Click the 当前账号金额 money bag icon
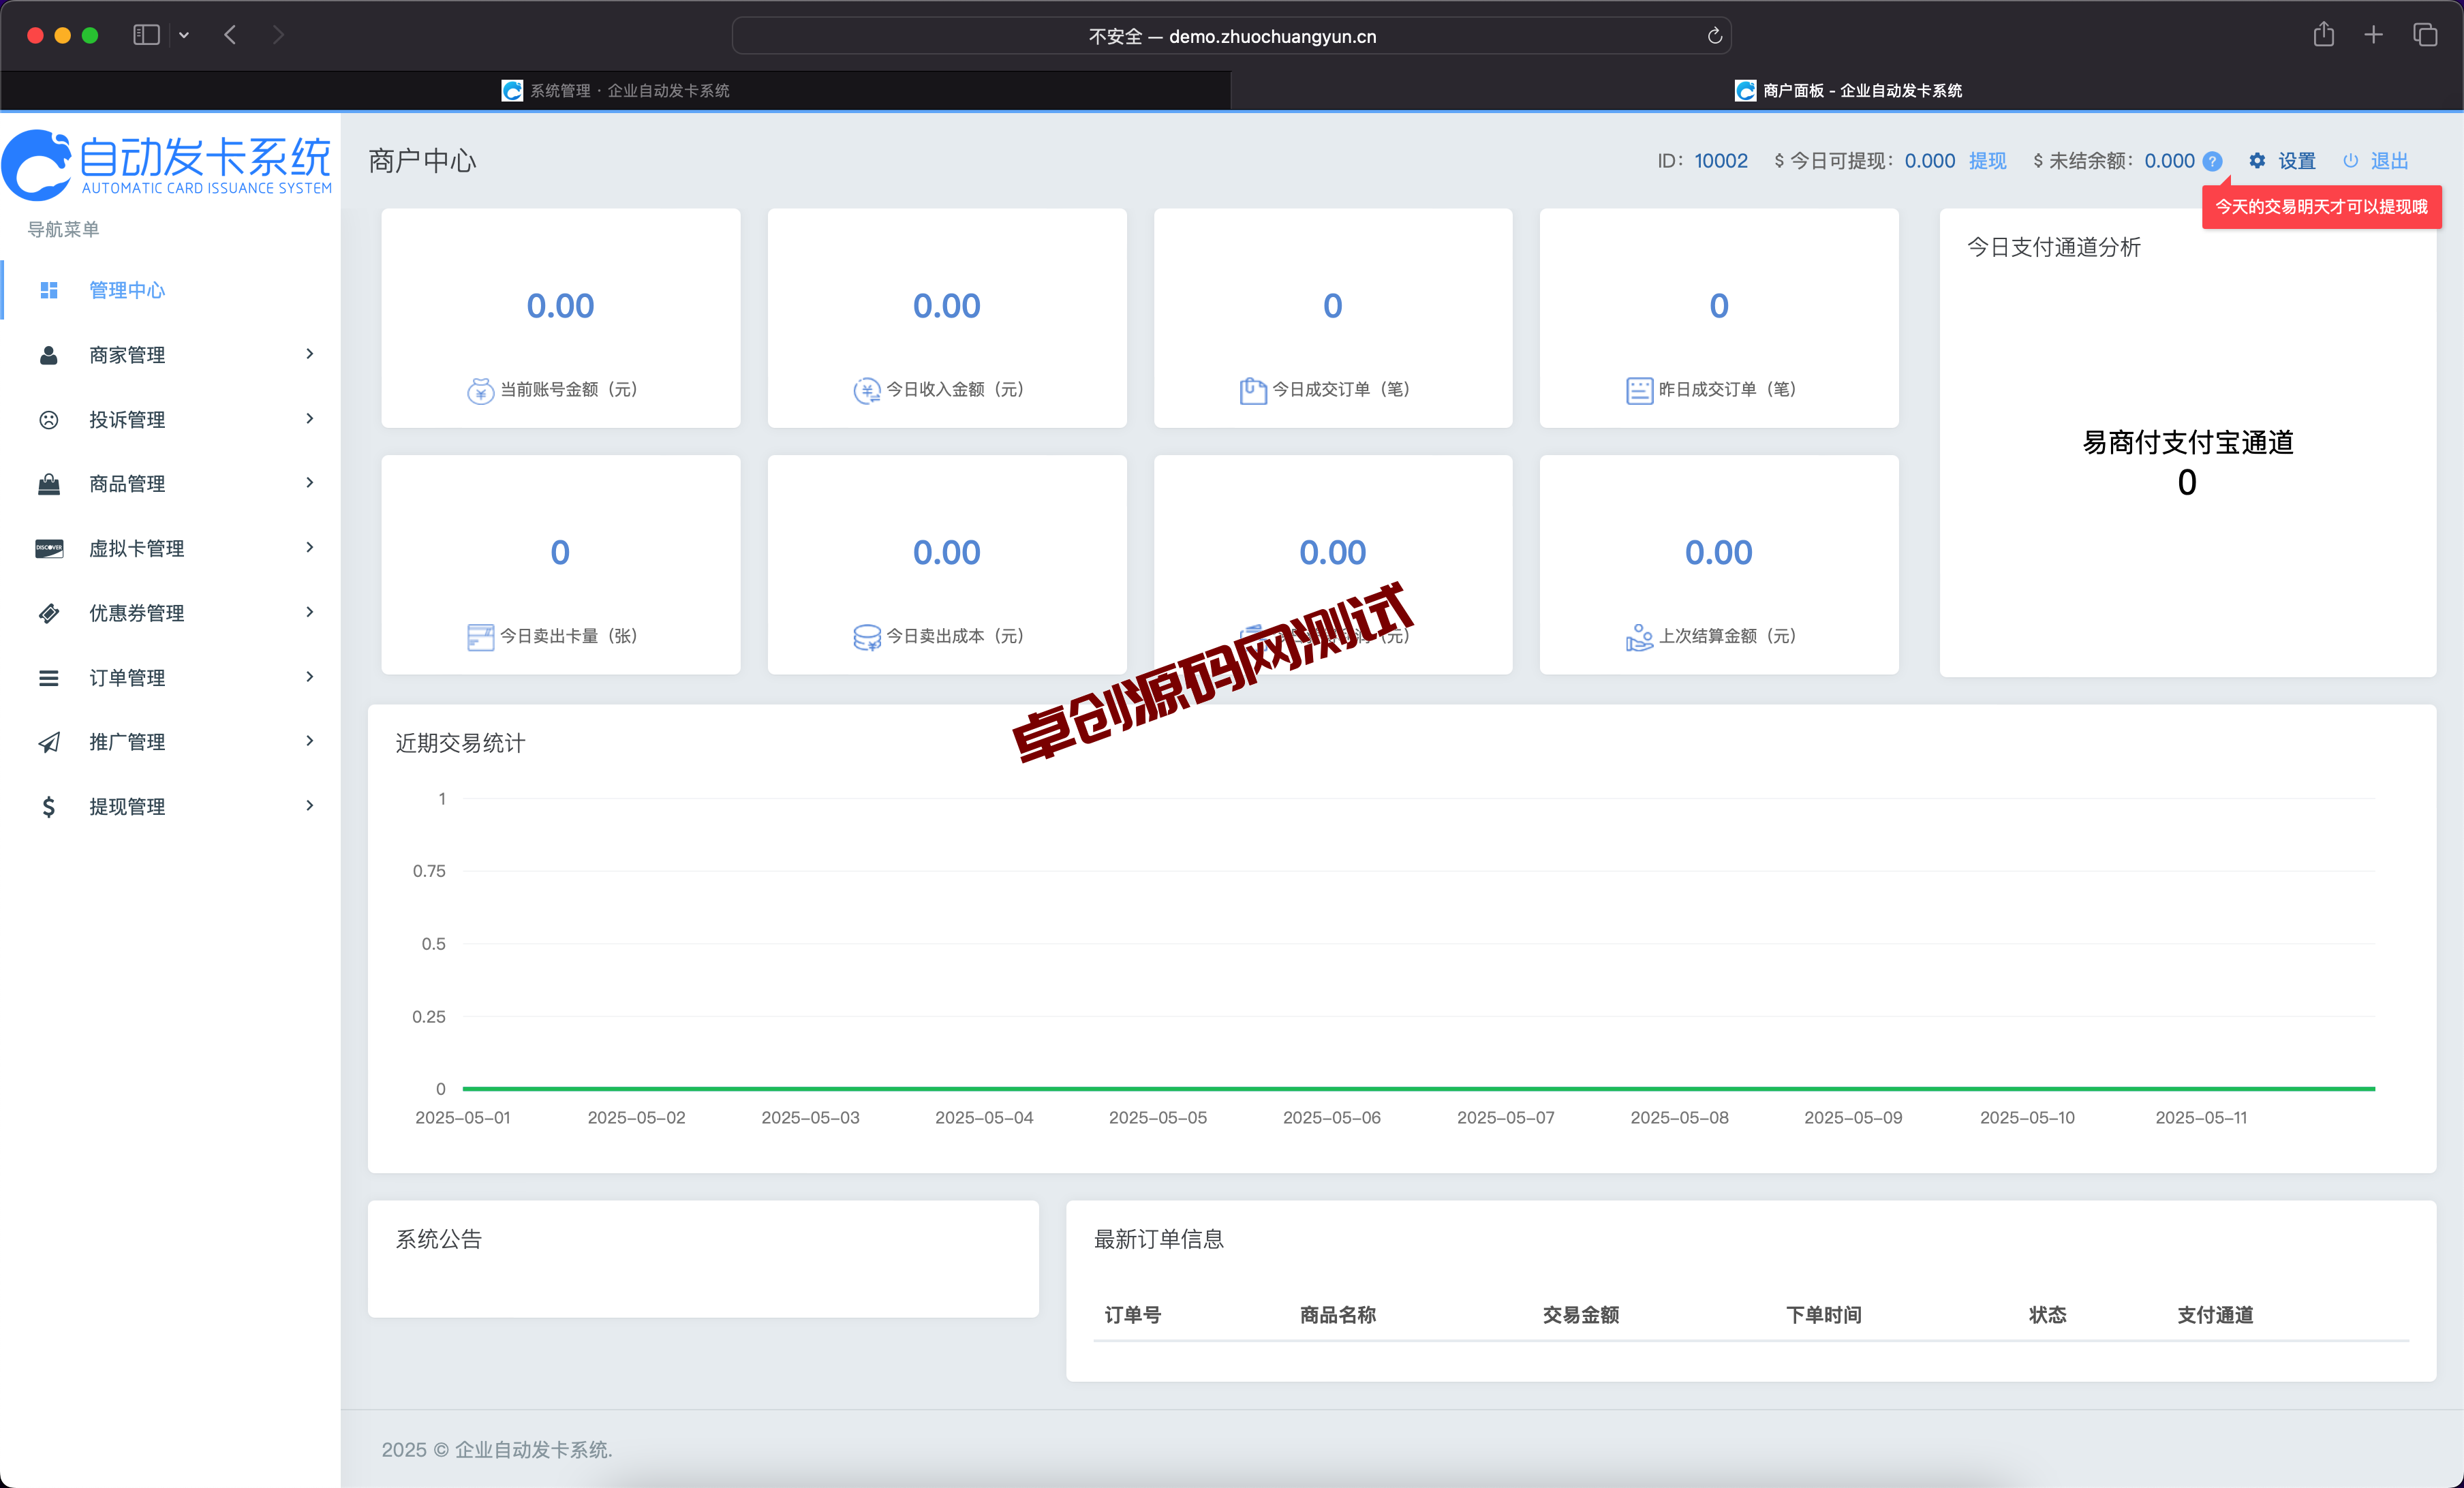The width and height of the screenshot is (2464, 1488). [481, 390]
